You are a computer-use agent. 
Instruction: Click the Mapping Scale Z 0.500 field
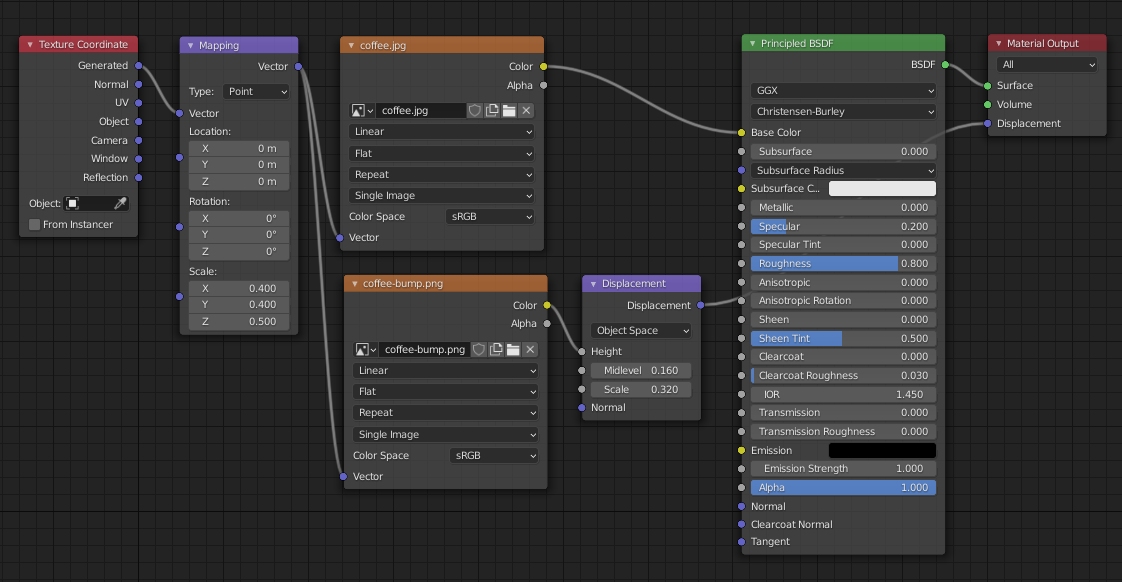point(239,321)
